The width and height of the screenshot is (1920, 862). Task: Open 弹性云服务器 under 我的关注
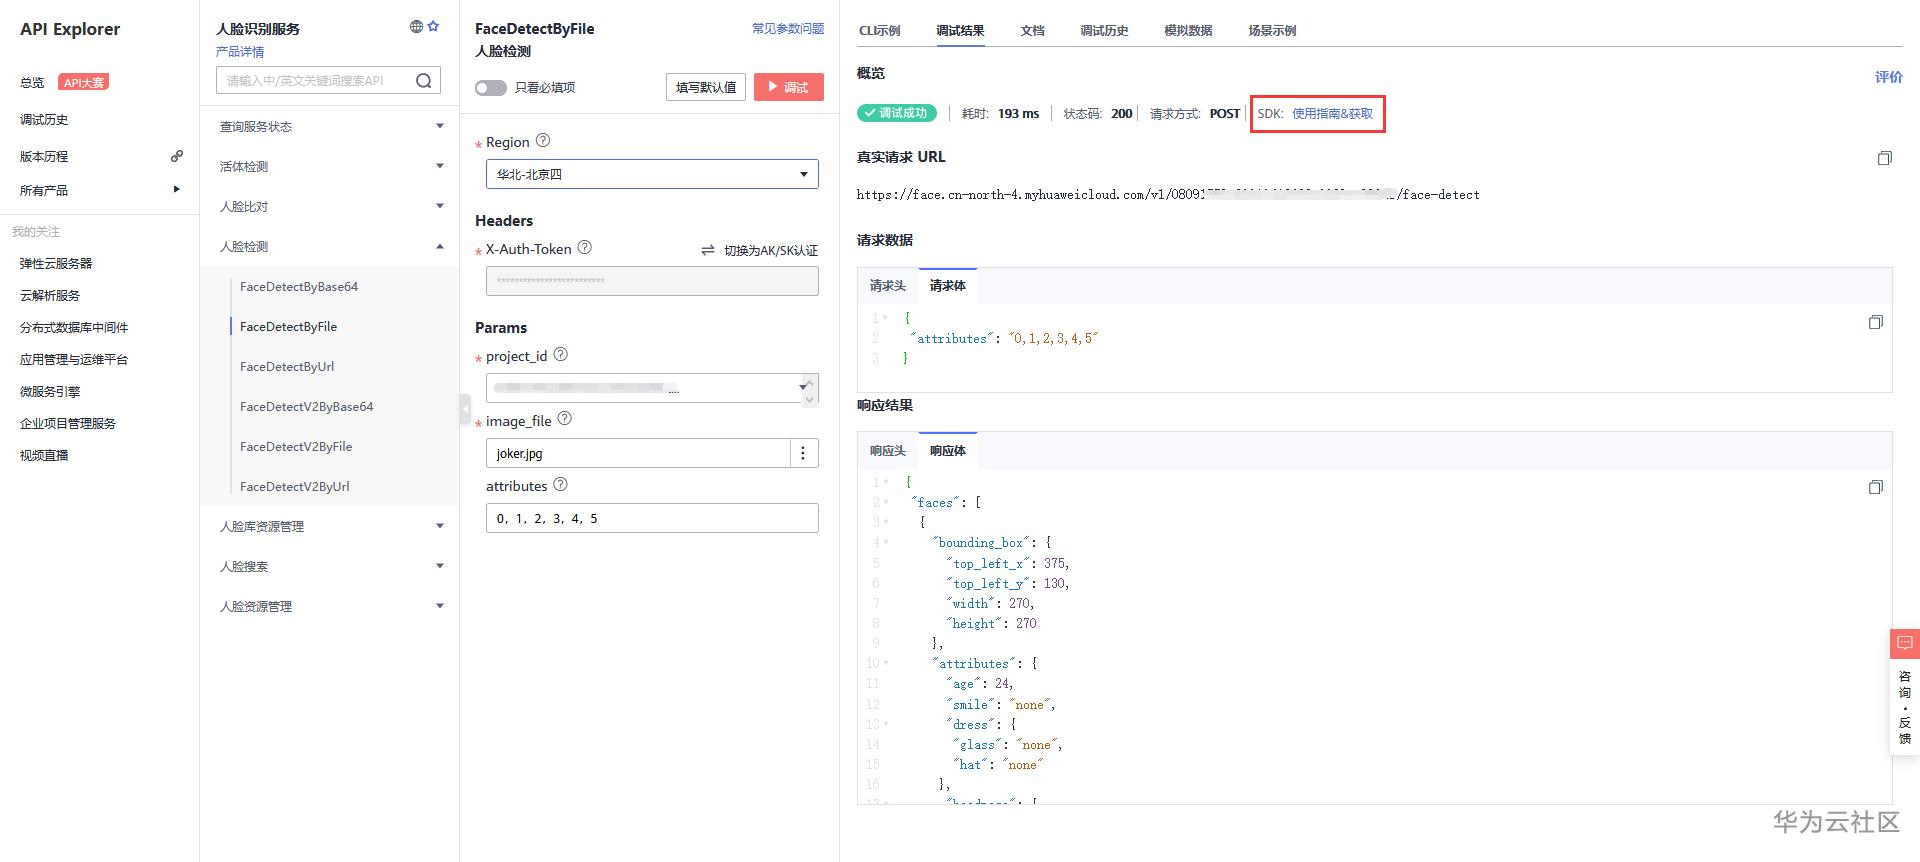tap(56, 264)
